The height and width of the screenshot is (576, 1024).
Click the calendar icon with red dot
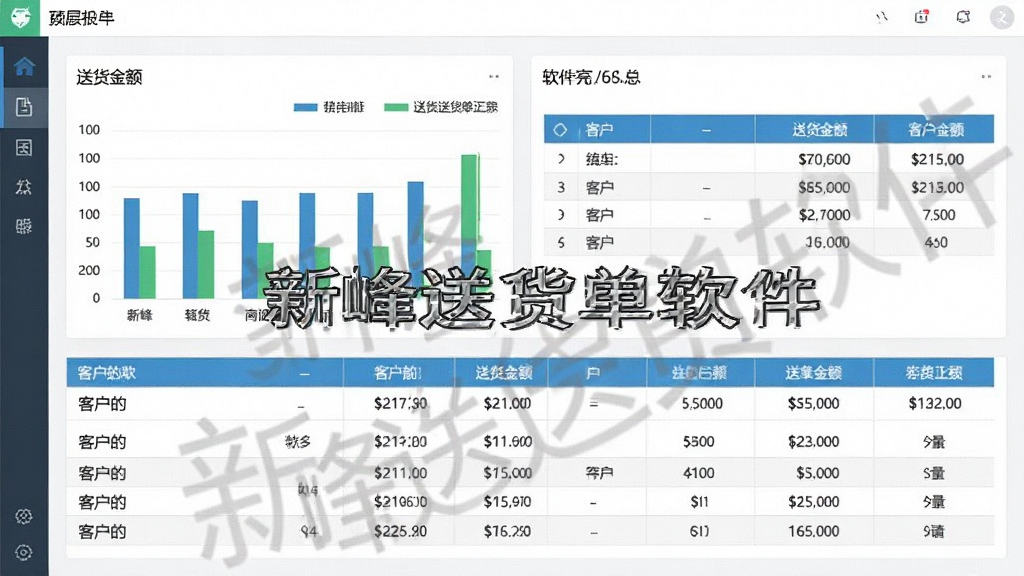921,17
